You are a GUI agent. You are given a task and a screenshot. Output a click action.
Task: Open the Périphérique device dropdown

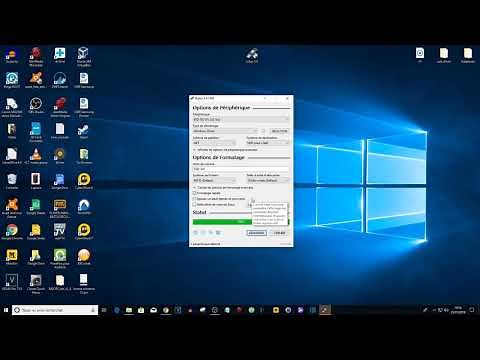click(241, 119)
